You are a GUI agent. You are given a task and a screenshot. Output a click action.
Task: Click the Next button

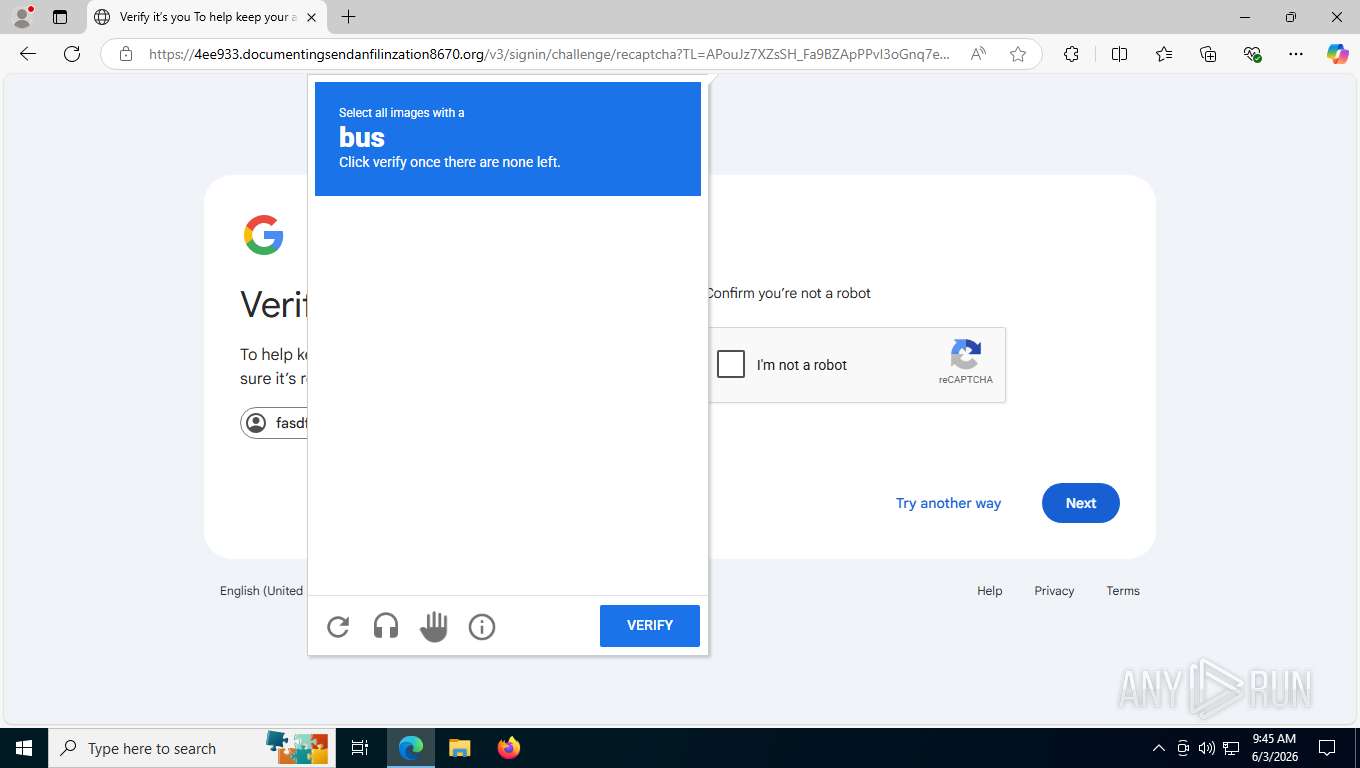tap(1081, 503)
